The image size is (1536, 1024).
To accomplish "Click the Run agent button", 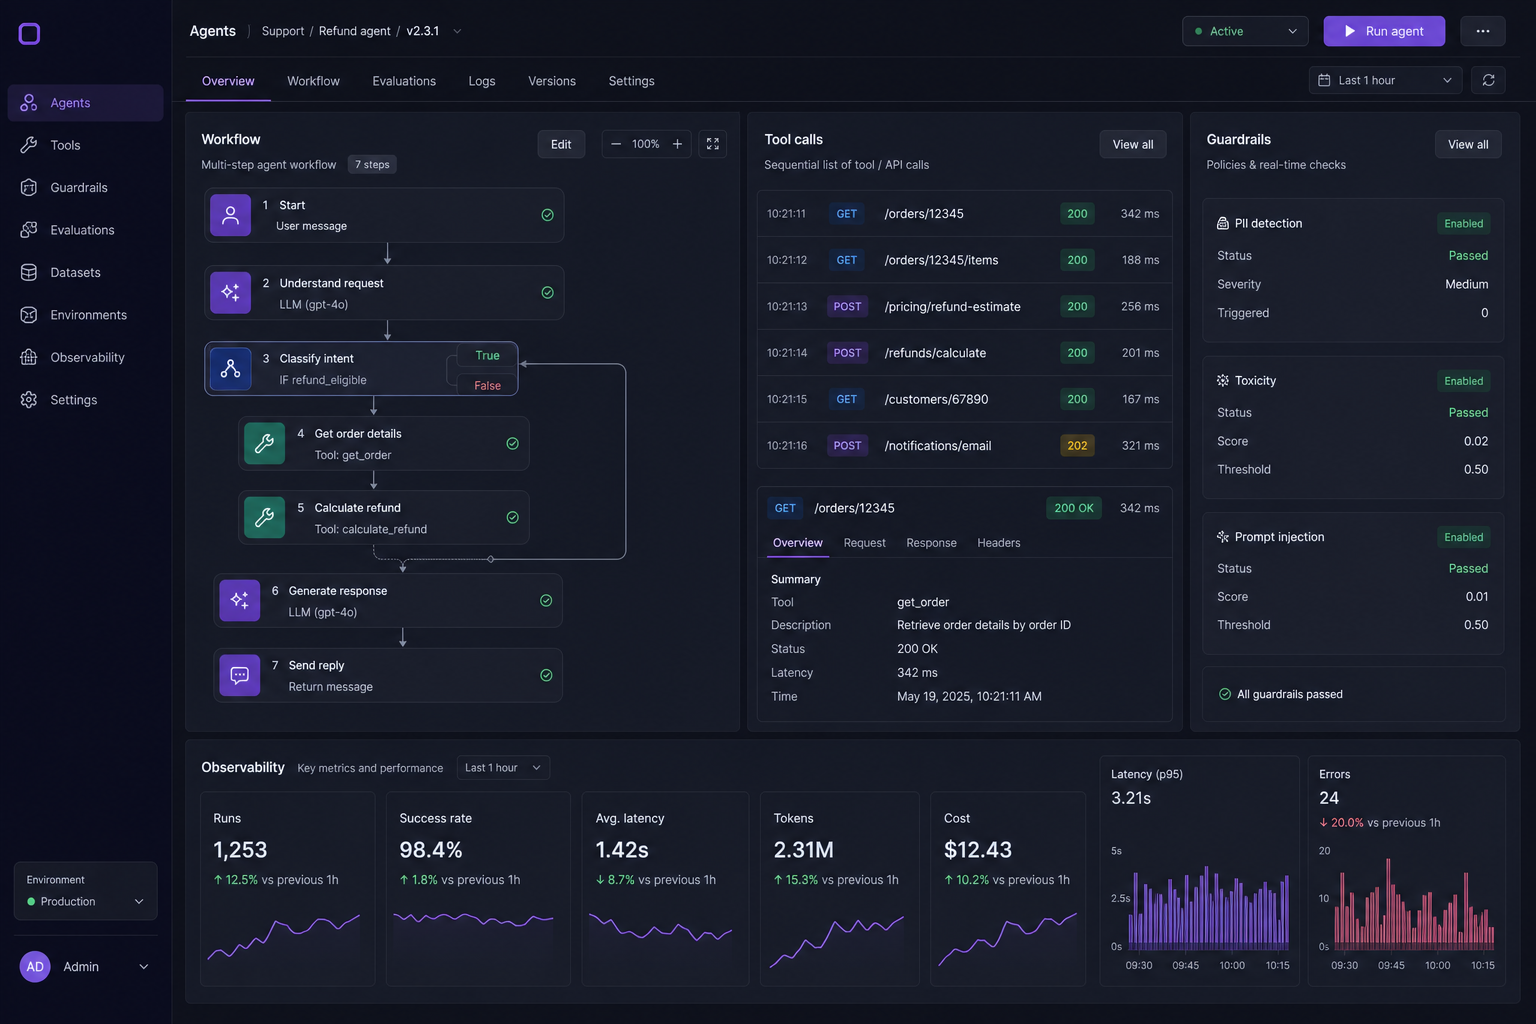I will (x=1384, y=31).
